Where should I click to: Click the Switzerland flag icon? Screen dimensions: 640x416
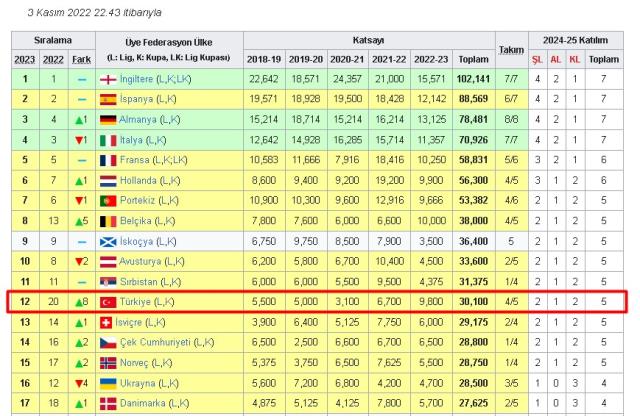click(x=106, y=323)
